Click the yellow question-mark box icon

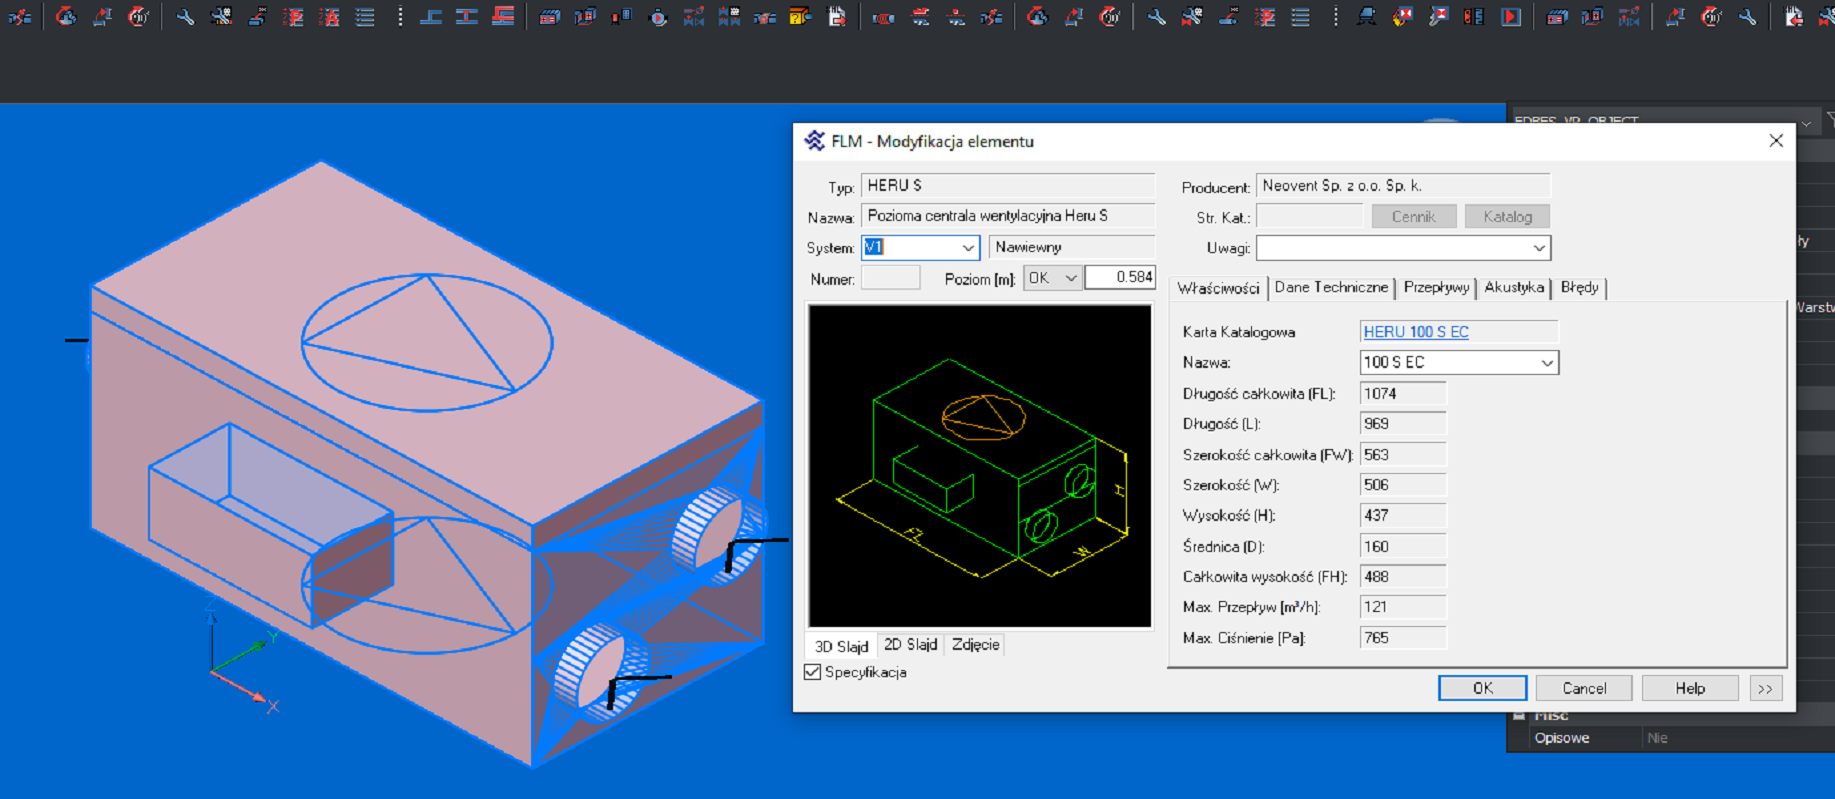[800, 17]
